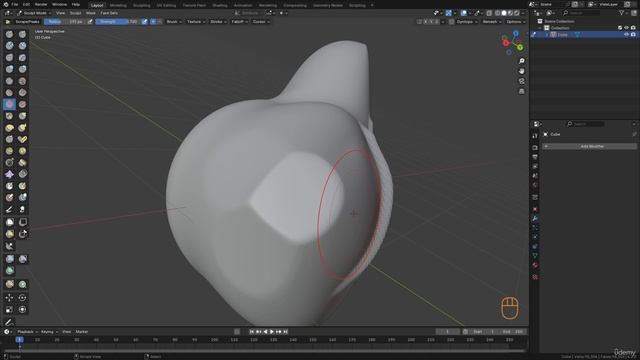Hide Cube in viewport via eye icon
This screenshot has height=360, width=640.
click(x=627, y=35)
